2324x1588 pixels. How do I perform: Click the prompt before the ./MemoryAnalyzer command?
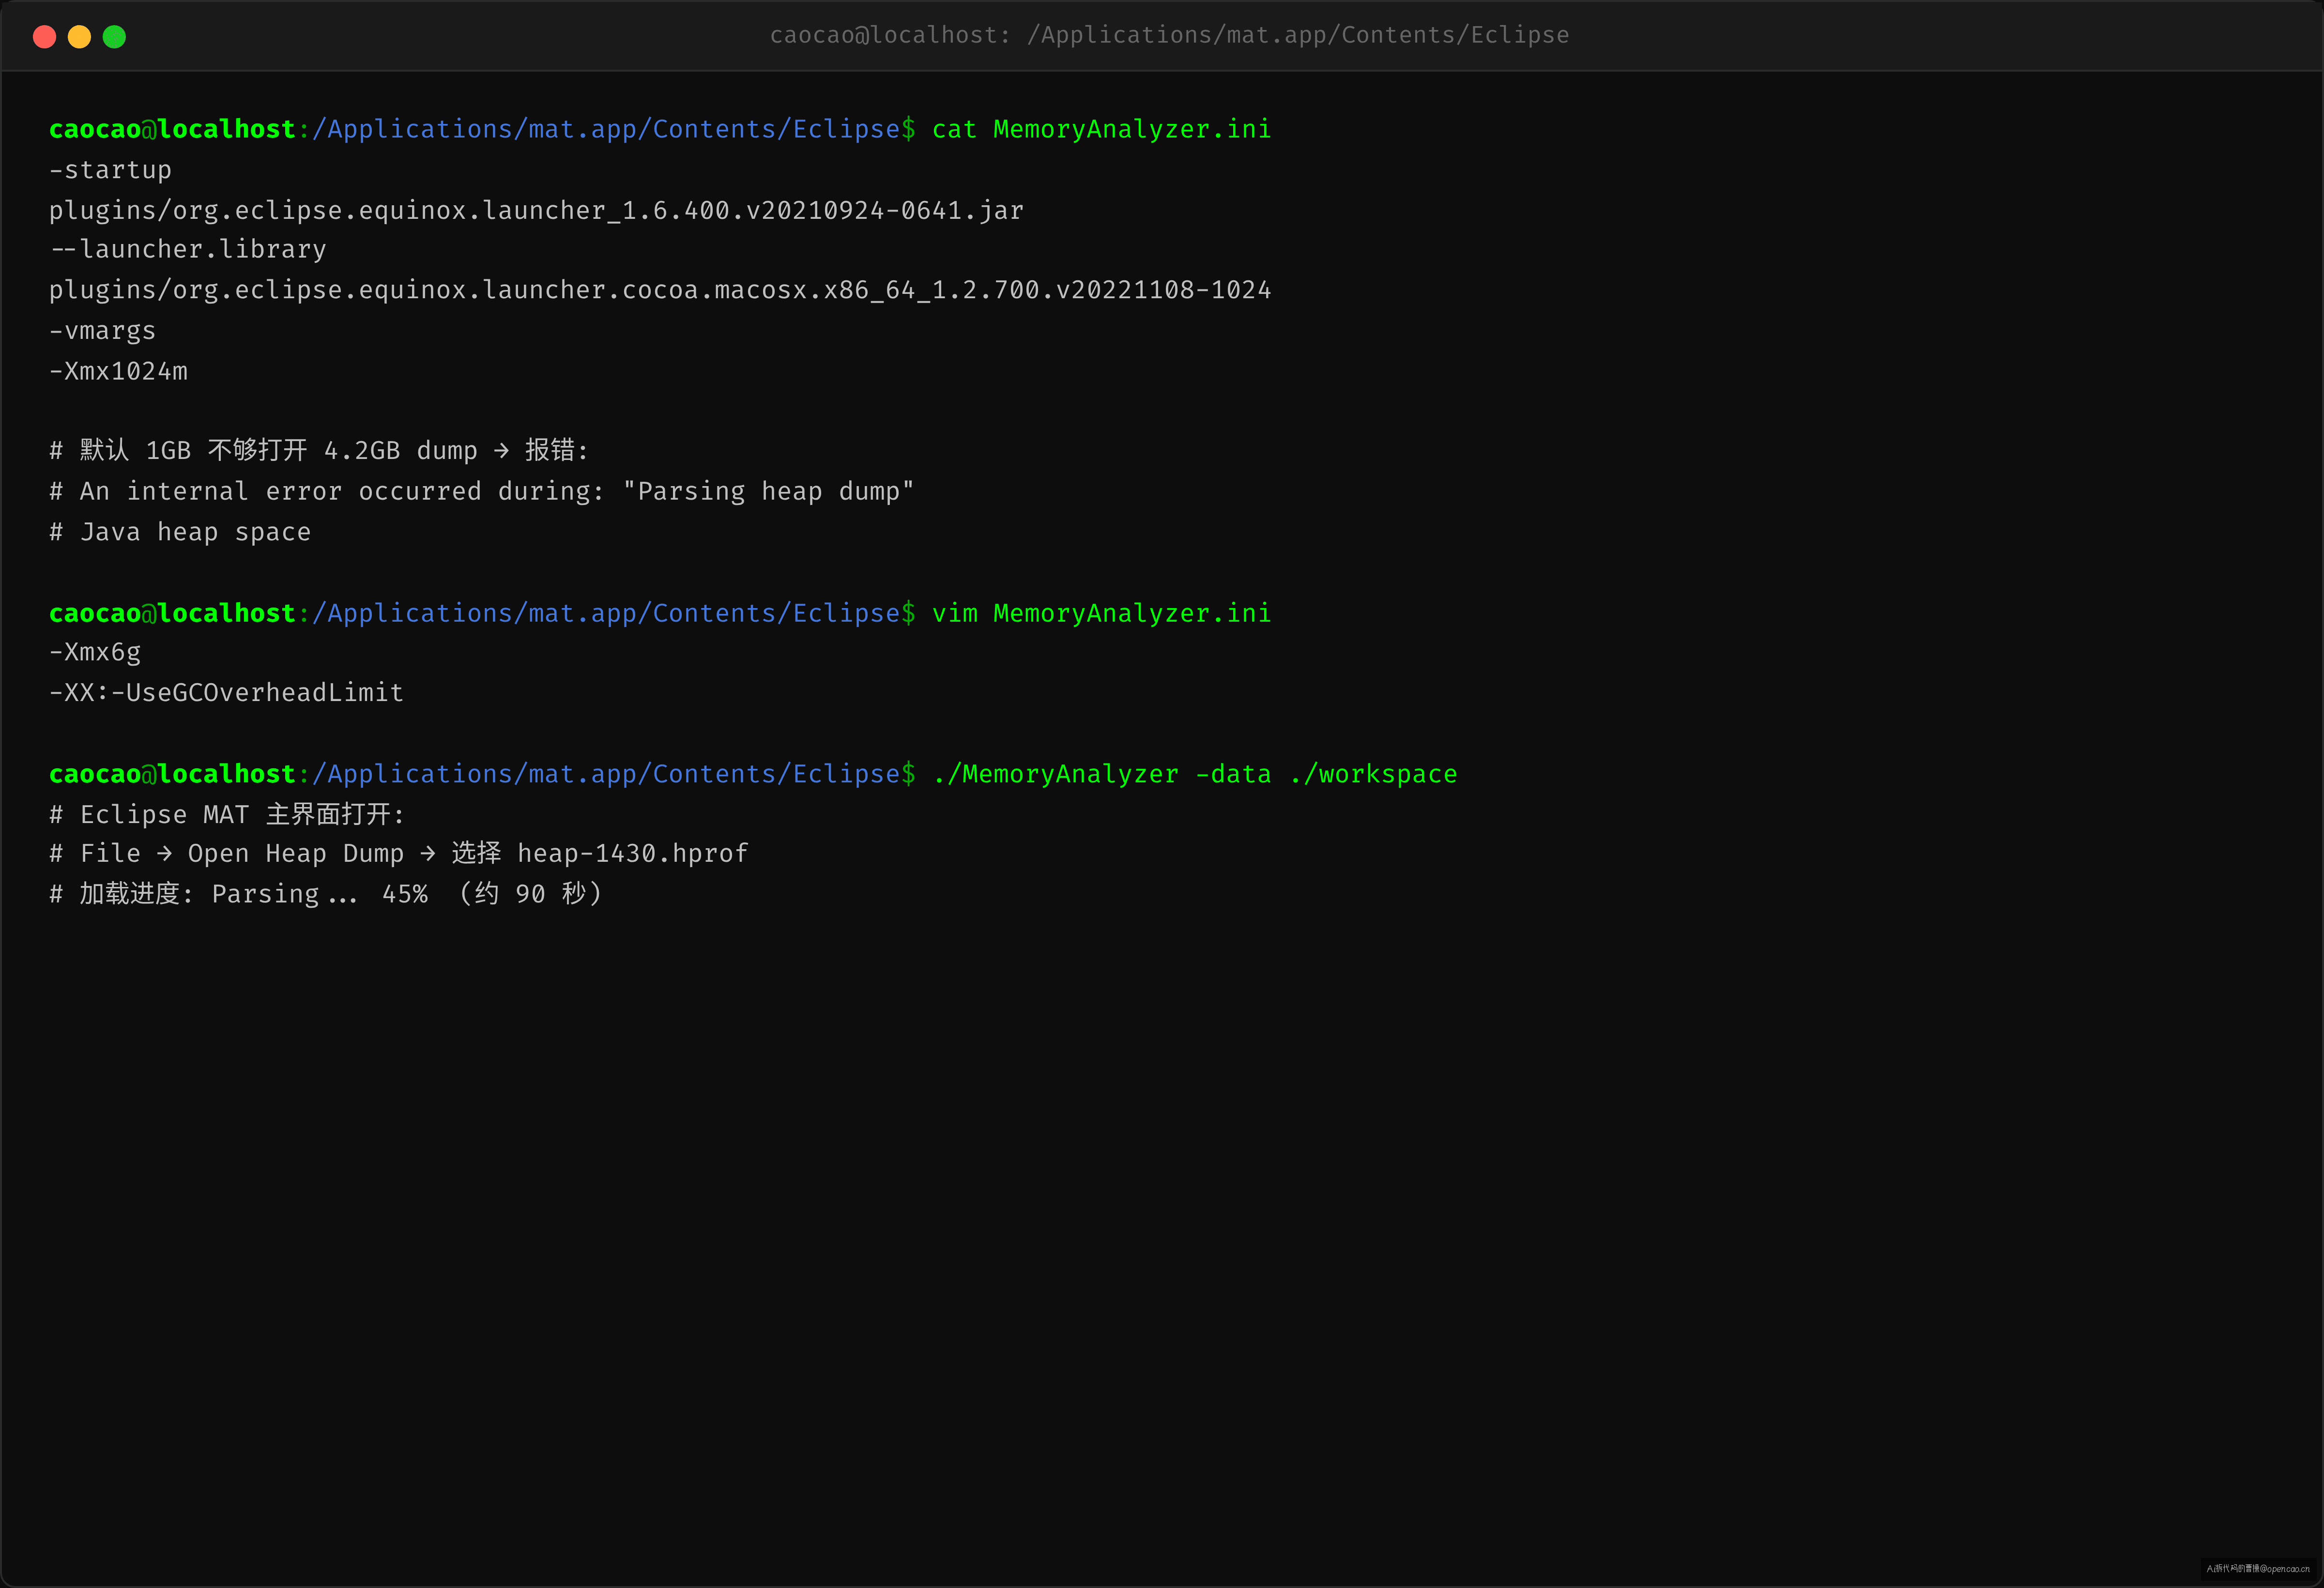point(482,774)
